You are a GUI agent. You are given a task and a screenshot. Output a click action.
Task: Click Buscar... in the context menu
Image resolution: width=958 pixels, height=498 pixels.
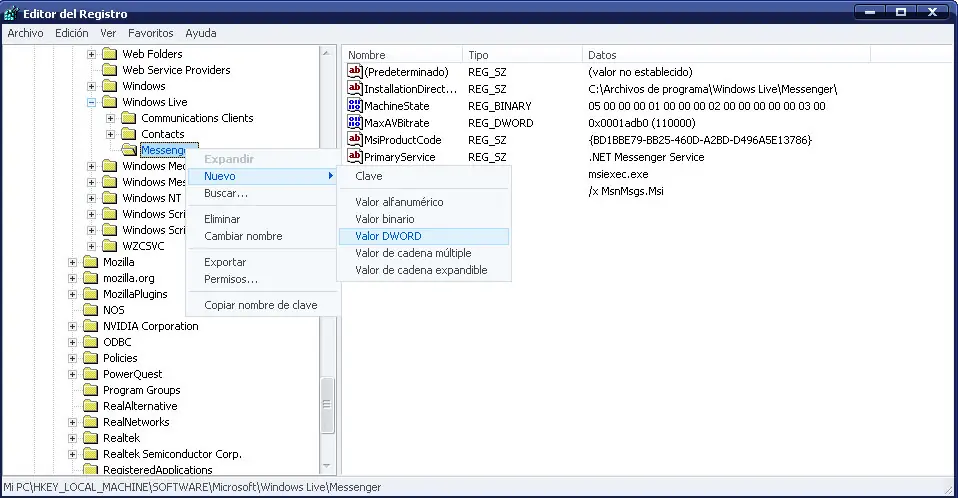point(262,193)
